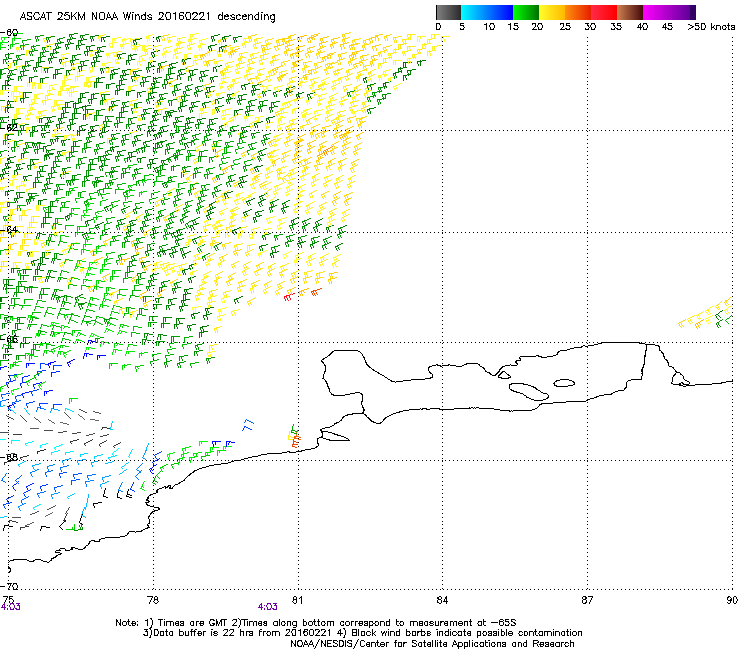Click the yellow 20-25 knots legend segment
The image size is (740, 650).
point(552,12)
